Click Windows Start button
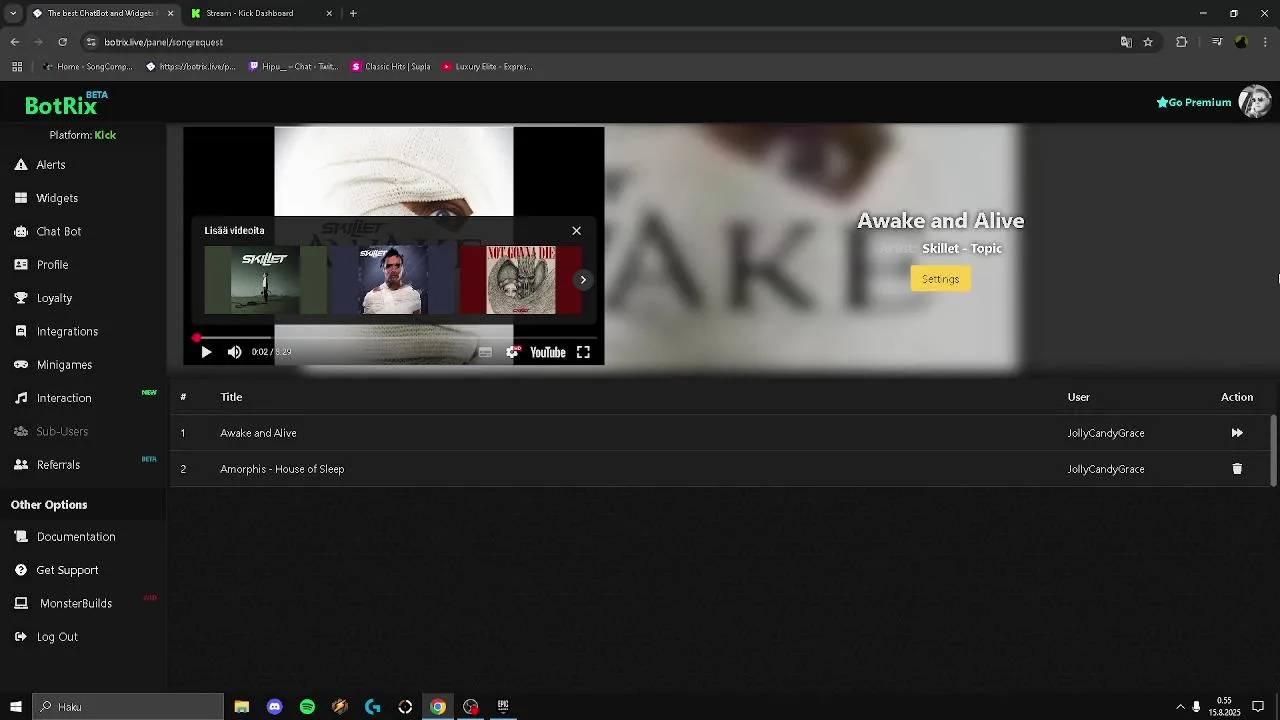The width and height of the screenshot is (1280, 720). [16, 707]
